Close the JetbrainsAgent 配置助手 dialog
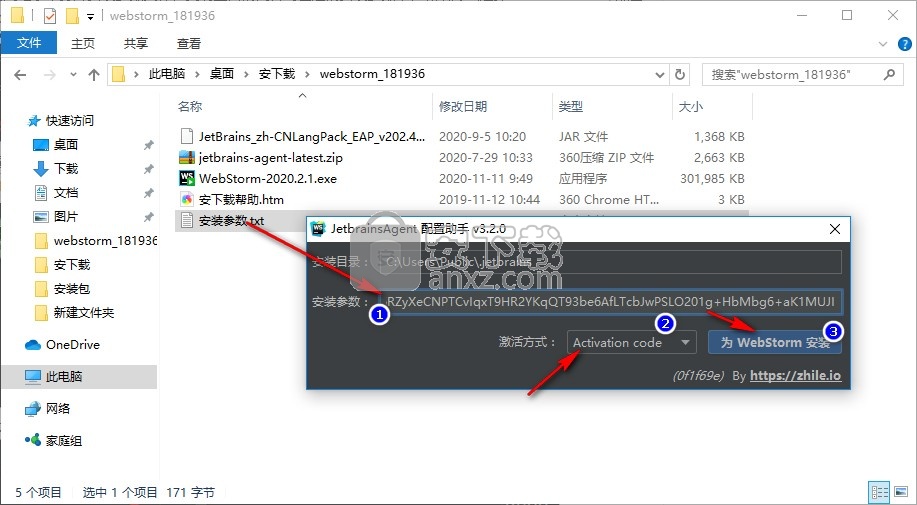This screenshot has width=917, height=505. point(835,229)
